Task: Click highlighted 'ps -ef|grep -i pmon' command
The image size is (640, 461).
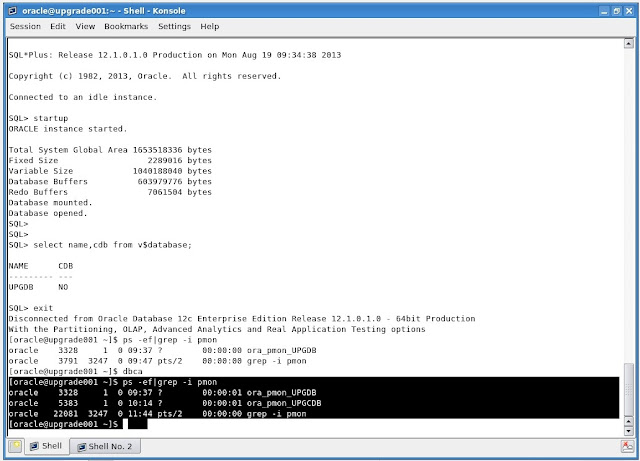Action: point(170,382)
